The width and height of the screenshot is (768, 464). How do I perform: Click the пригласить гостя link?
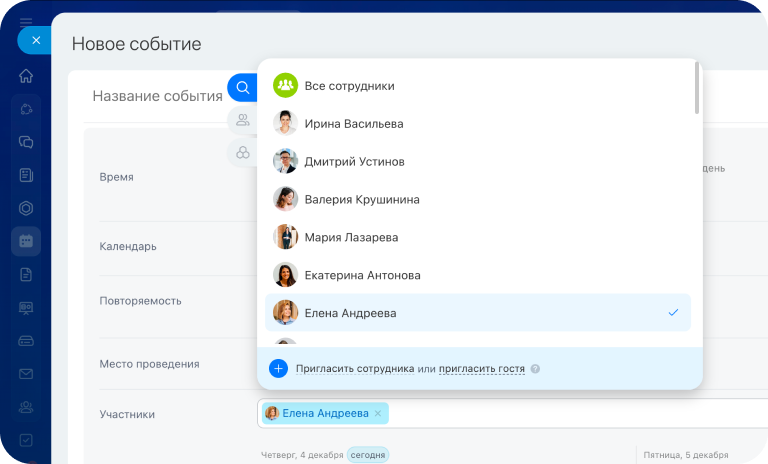point(481,369)
